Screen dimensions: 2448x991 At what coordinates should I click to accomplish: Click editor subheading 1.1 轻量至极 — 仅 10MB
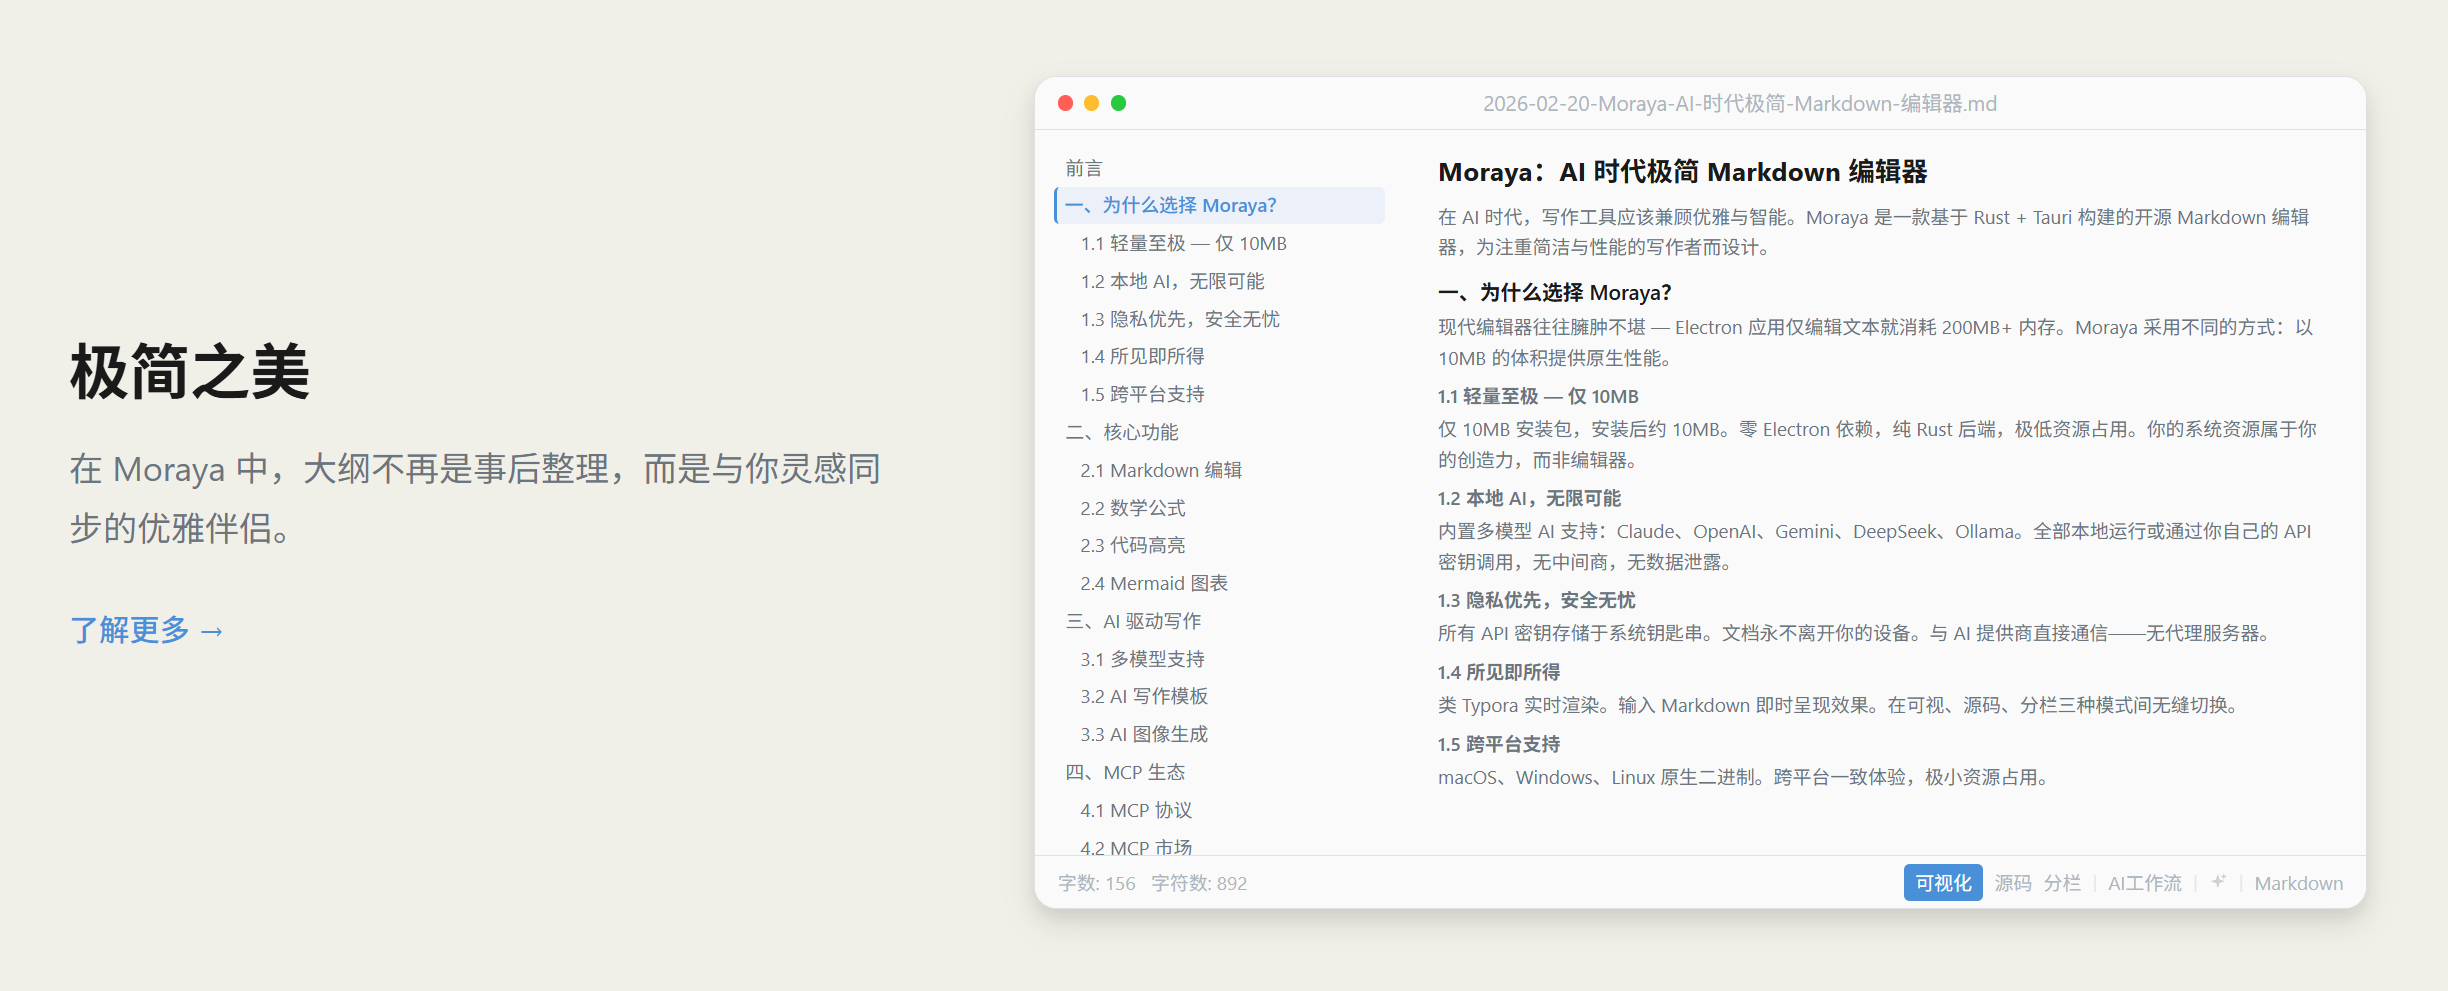(x=1538, y=396)
